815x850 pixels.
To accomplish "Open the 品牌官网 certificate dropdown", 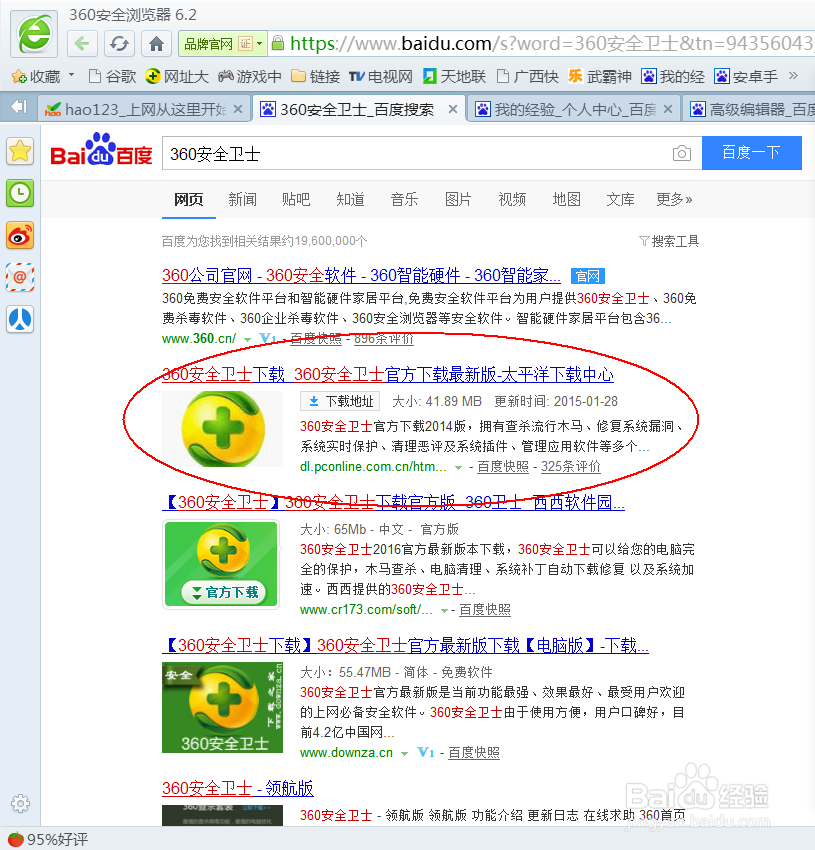I will [x=222, y=44].
